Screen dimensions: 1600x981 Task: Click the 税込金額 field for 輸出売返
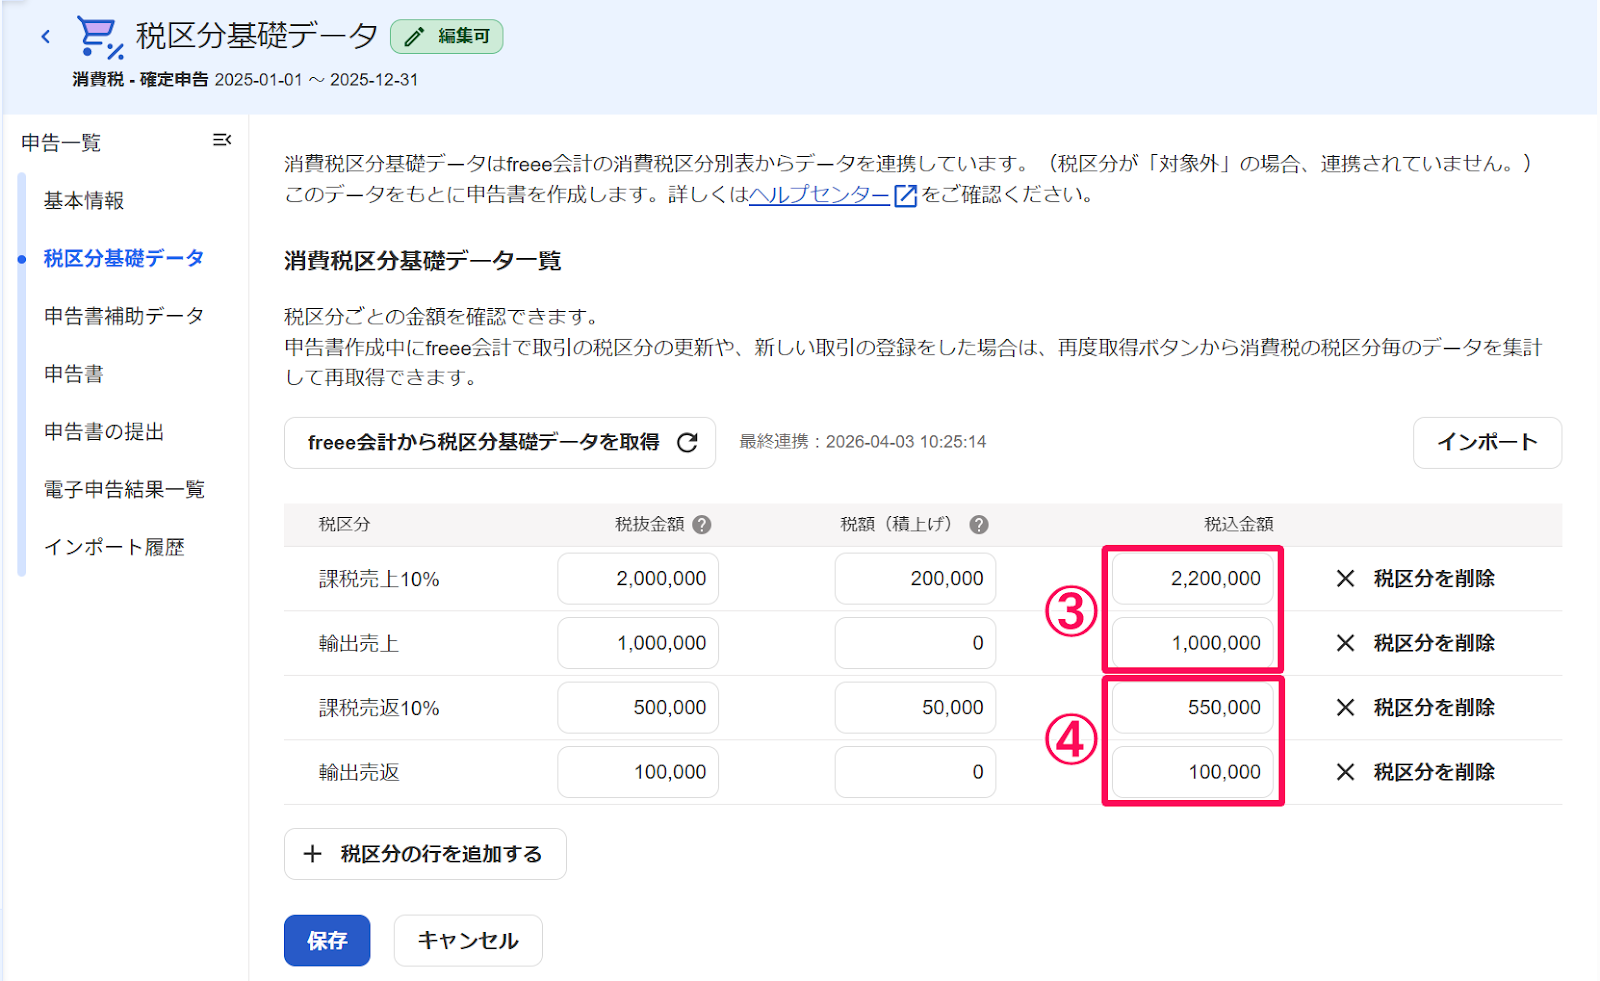1193,772
